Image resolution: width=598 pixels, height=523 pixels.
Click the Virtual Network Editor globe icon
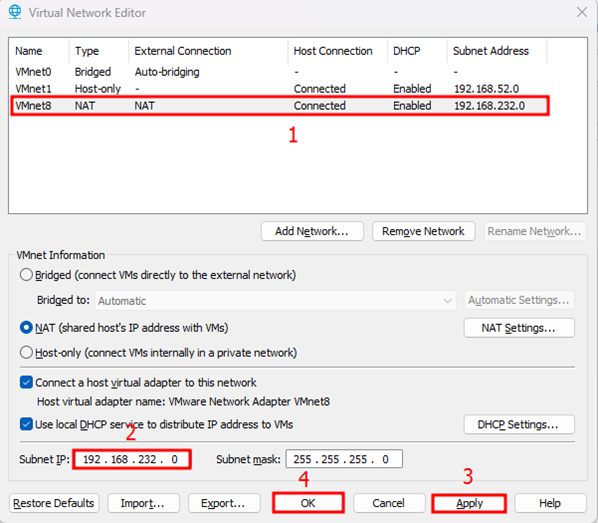[15, 12]
